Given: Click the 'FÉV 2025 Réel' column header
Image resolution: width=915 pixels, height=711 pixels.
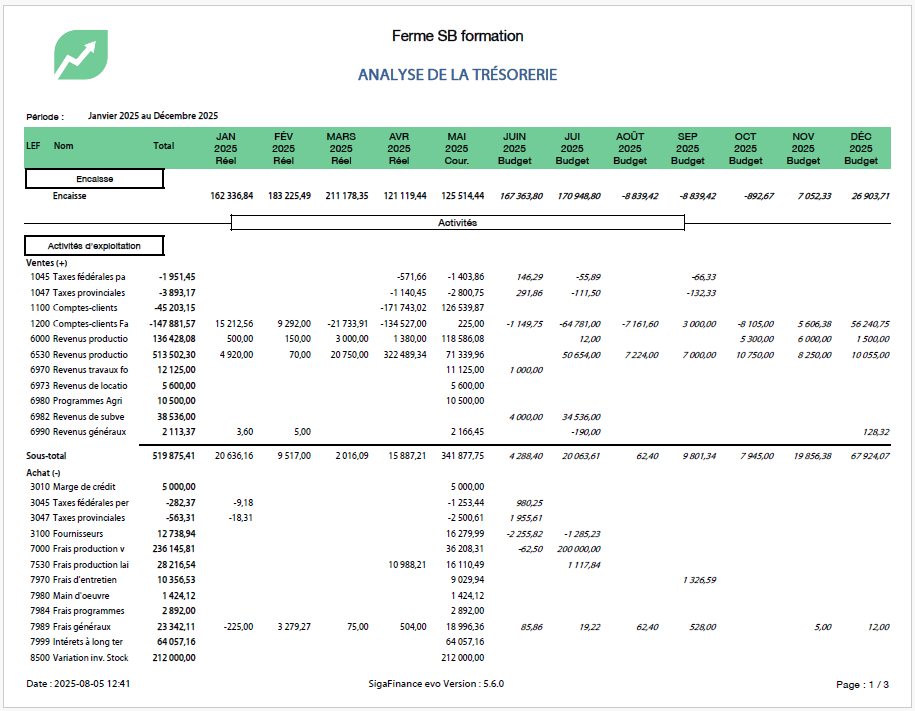Looking at the screenshot, I should [x=284, y=148].
